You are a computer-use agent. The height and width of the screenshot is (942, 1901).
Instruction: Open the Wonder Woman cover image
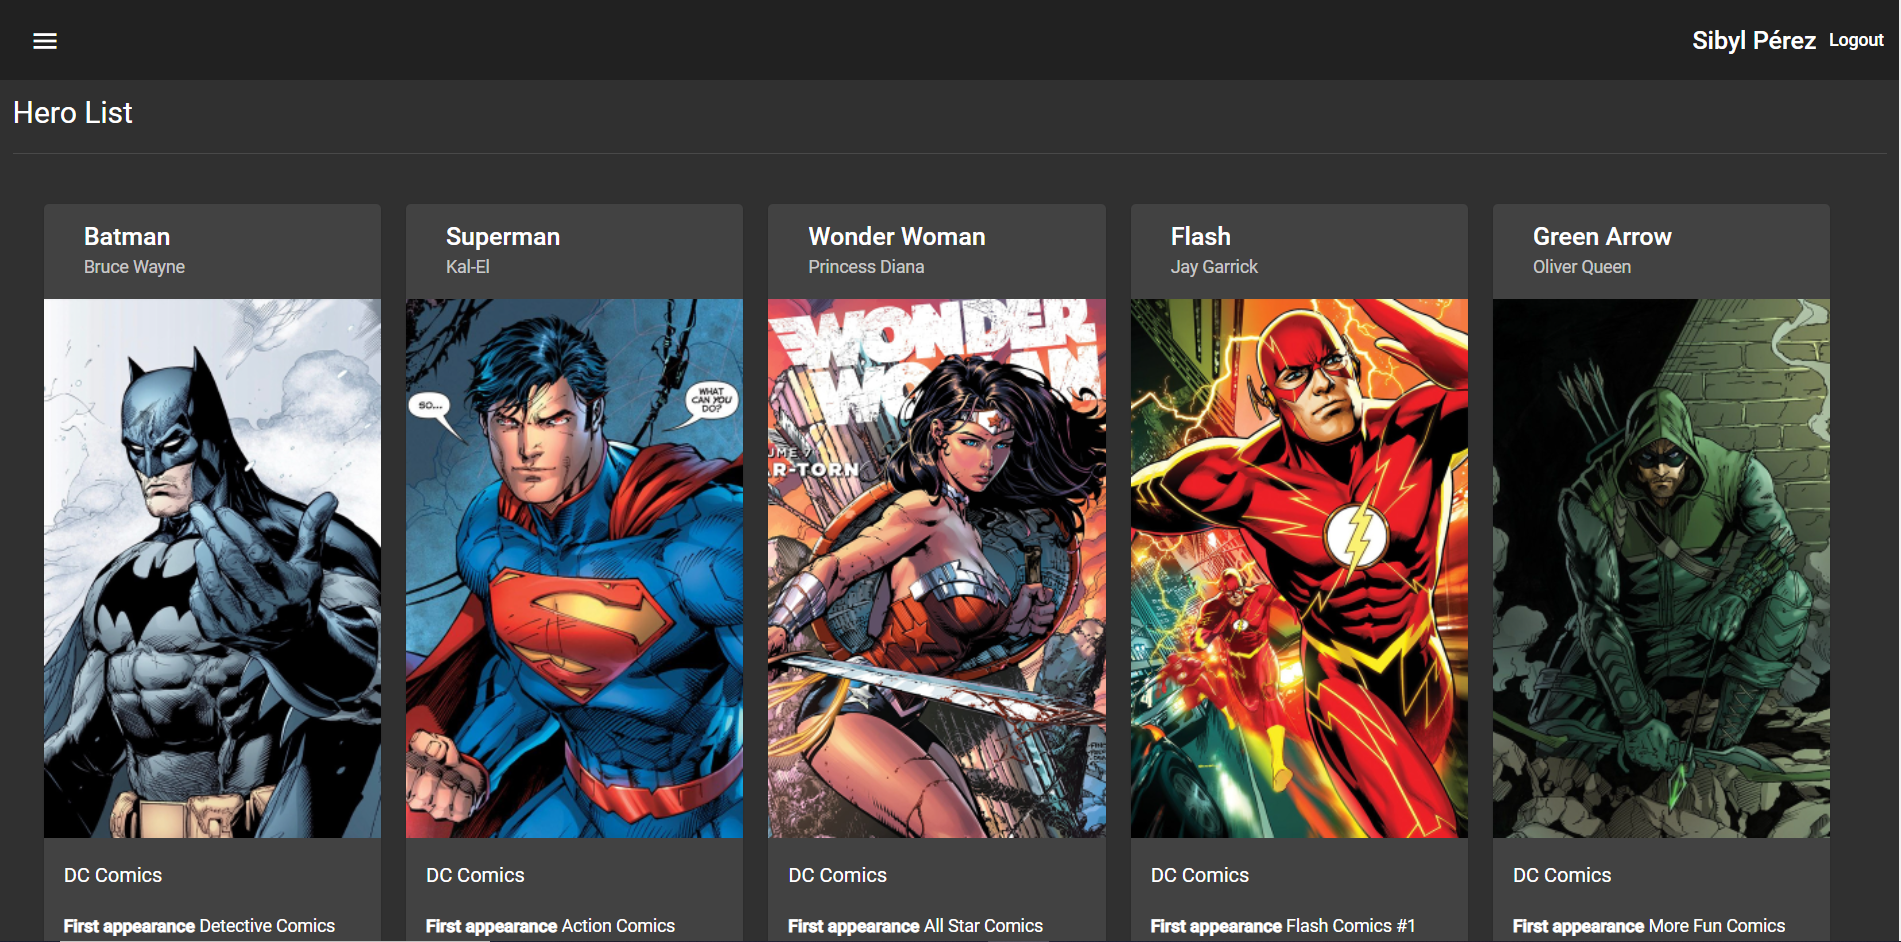coord(937,568)
